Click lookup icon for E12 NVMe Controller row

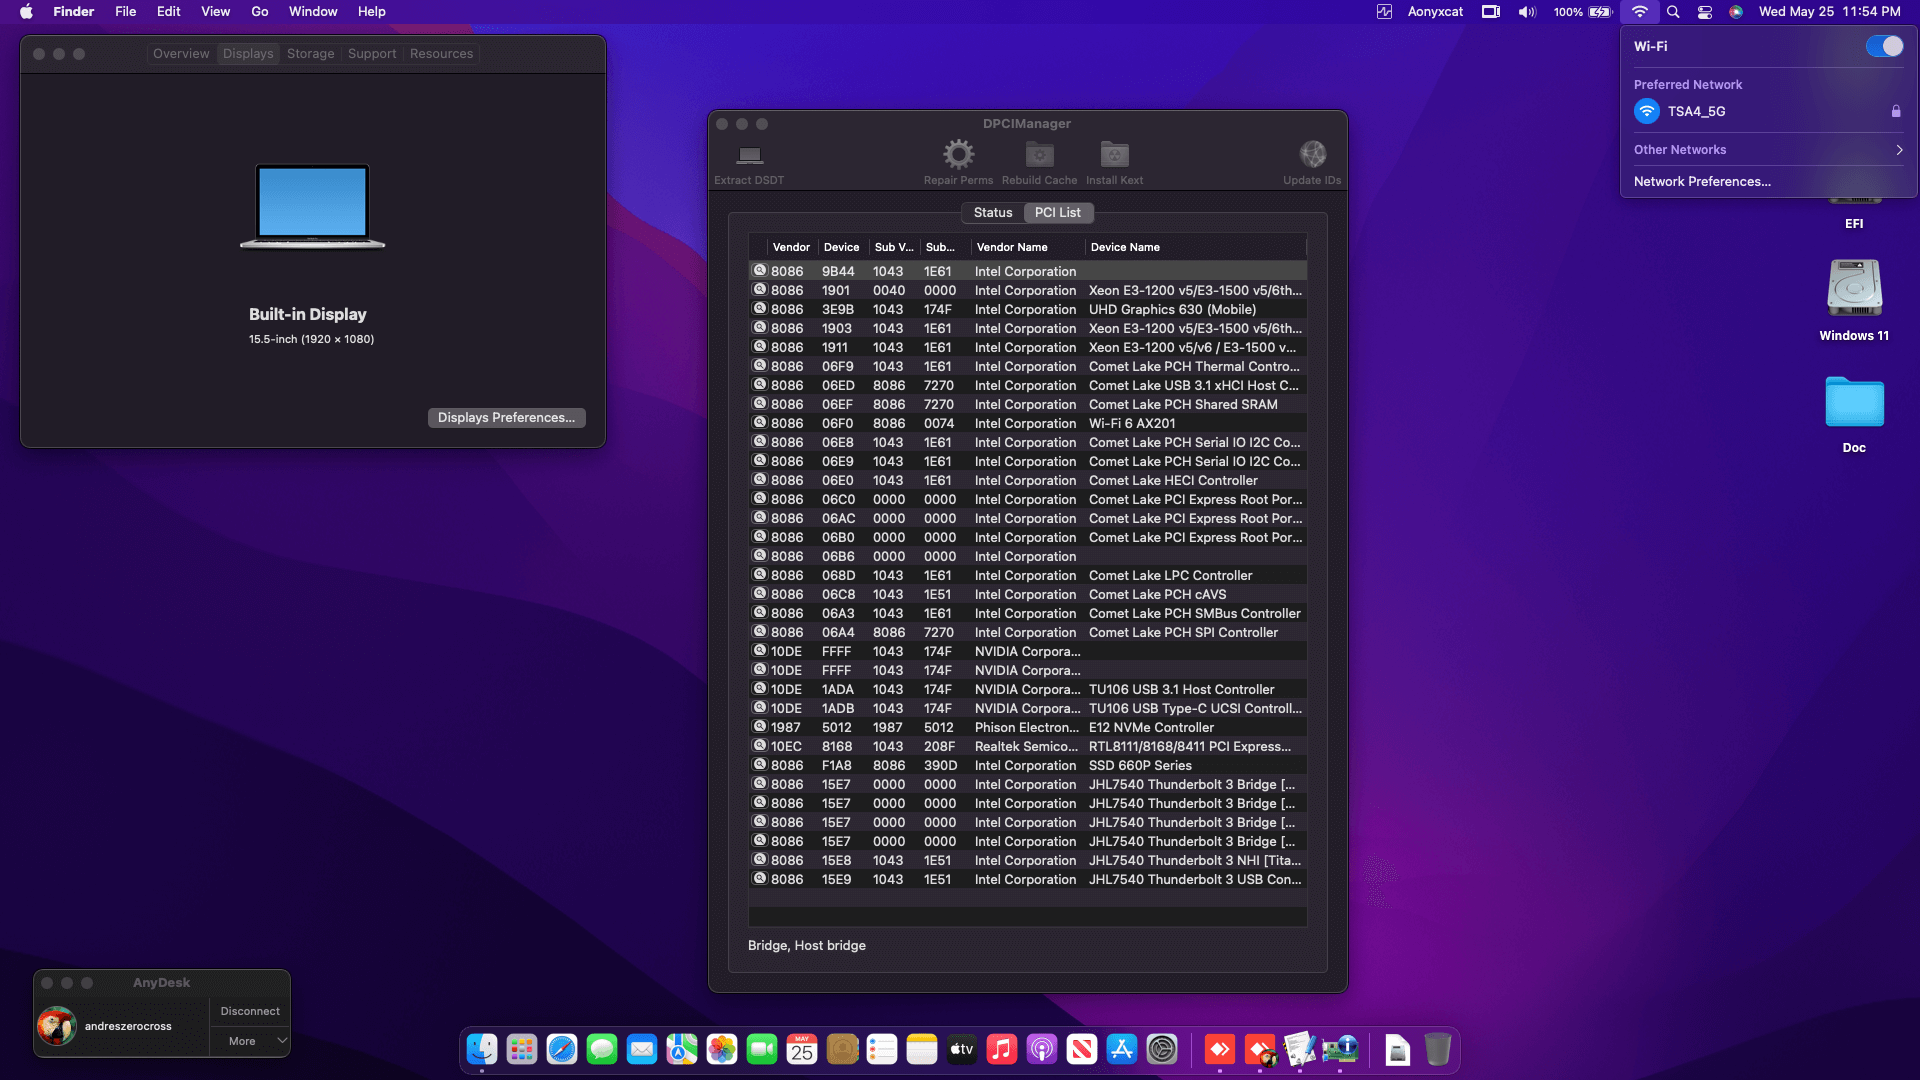pos(760,727)
